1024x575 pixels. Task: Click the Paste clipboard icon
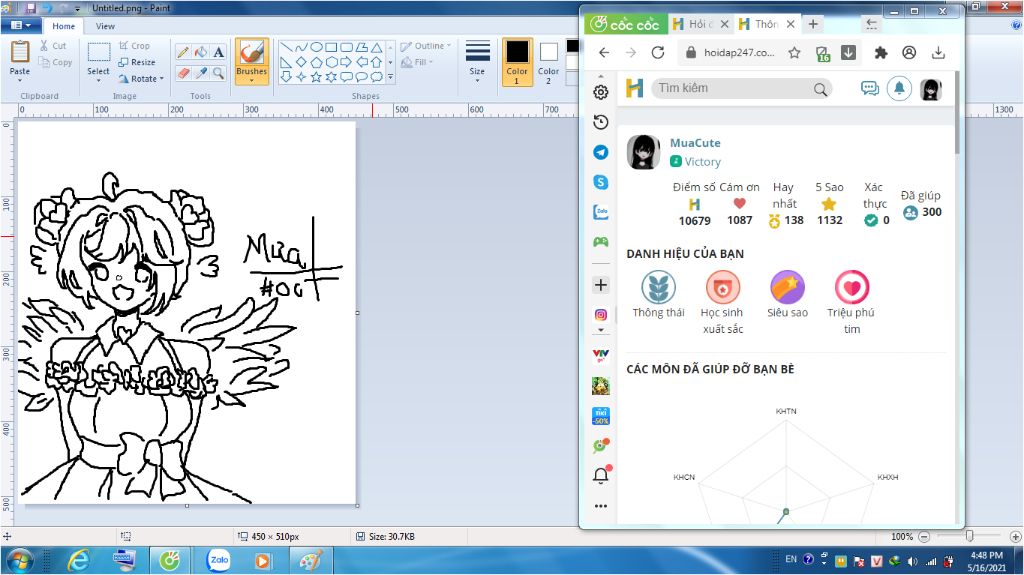(20, 52)
